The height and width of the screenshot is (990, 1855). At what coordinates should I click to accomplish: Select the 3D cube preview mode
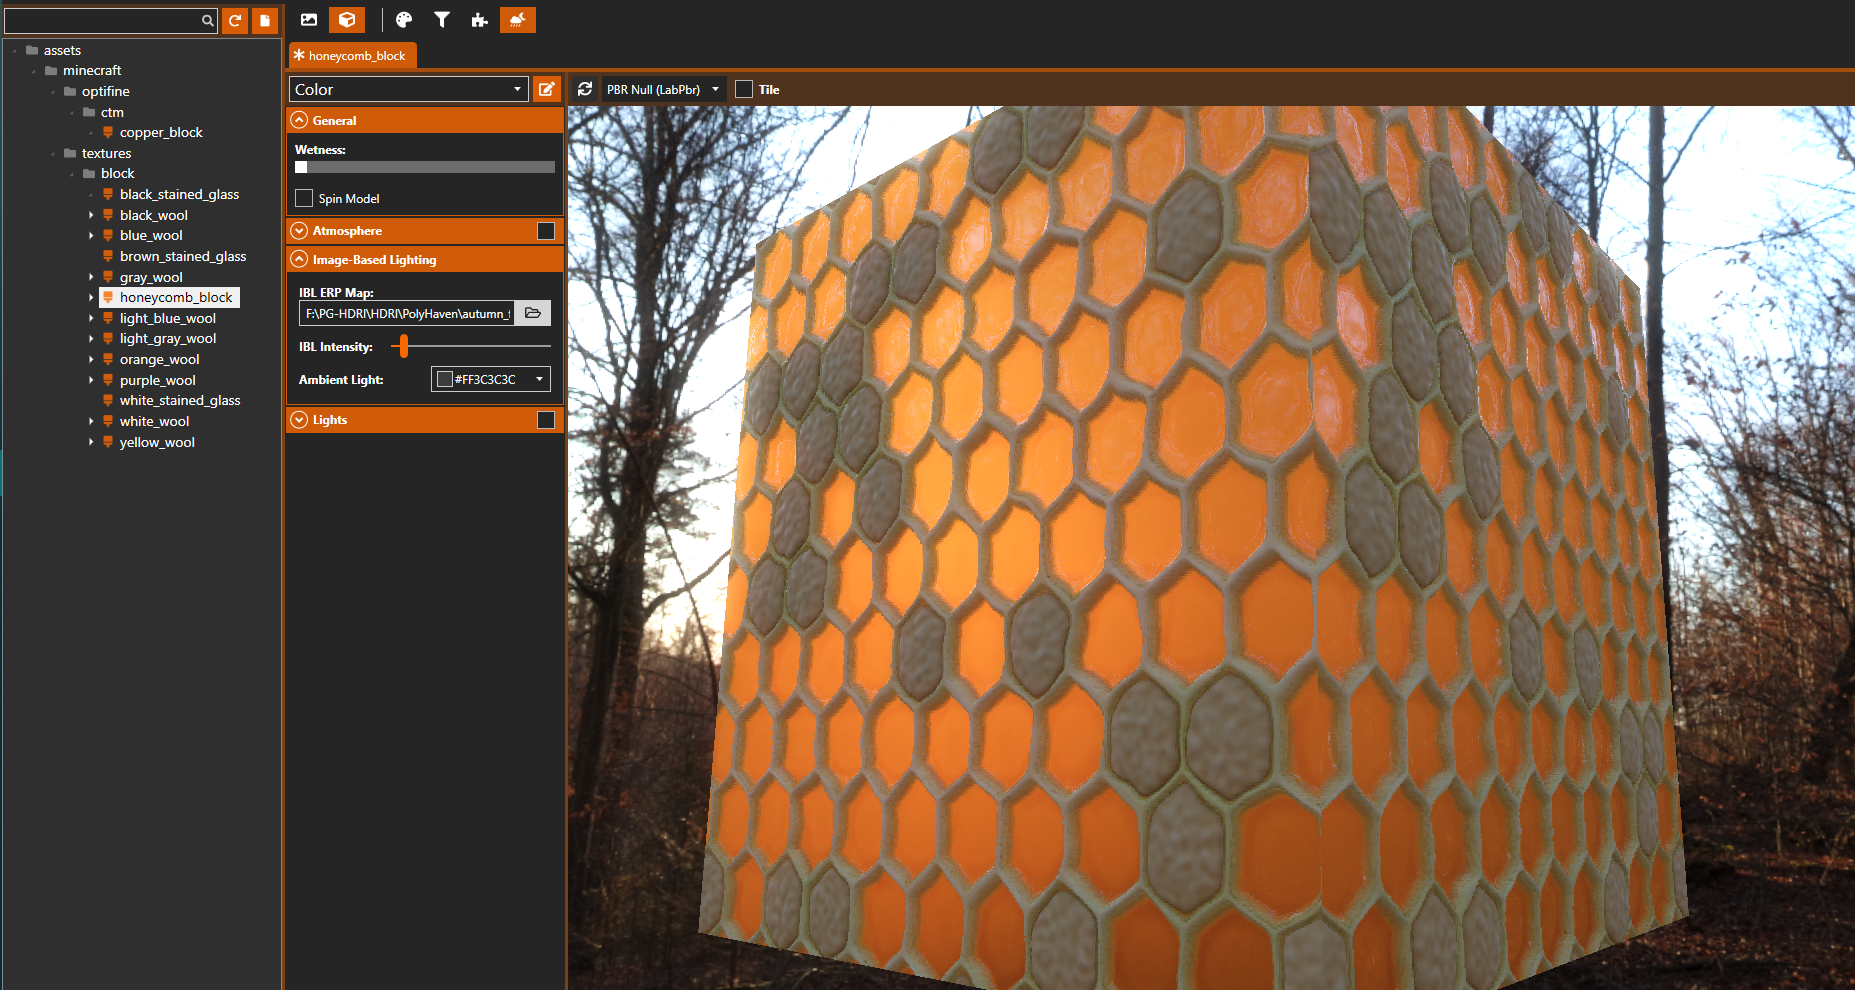(346, 20)
